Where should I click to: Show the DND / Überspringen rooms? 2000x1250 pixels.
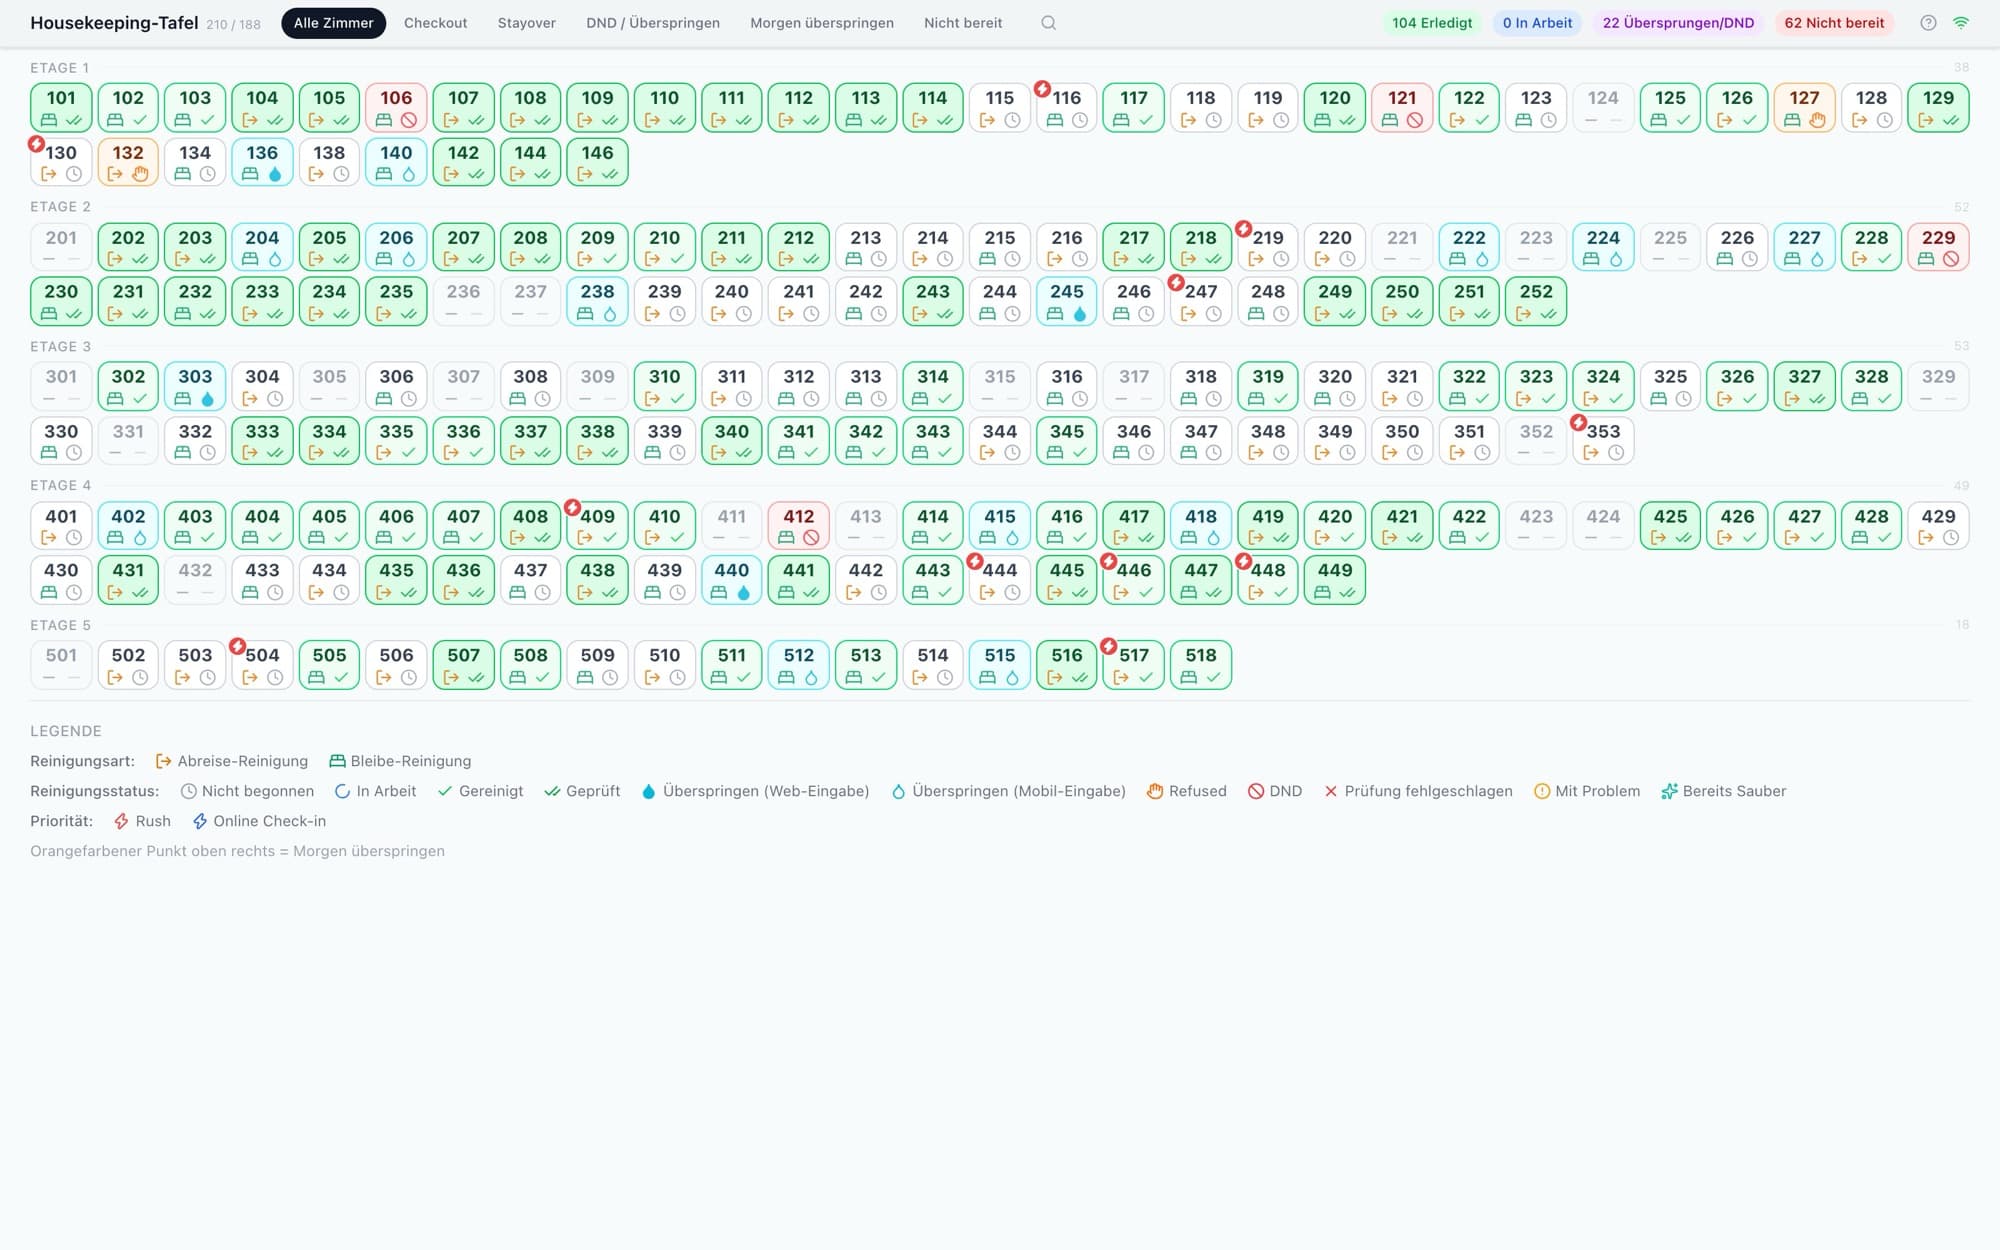pyautogui.click(x=653, y=23)
